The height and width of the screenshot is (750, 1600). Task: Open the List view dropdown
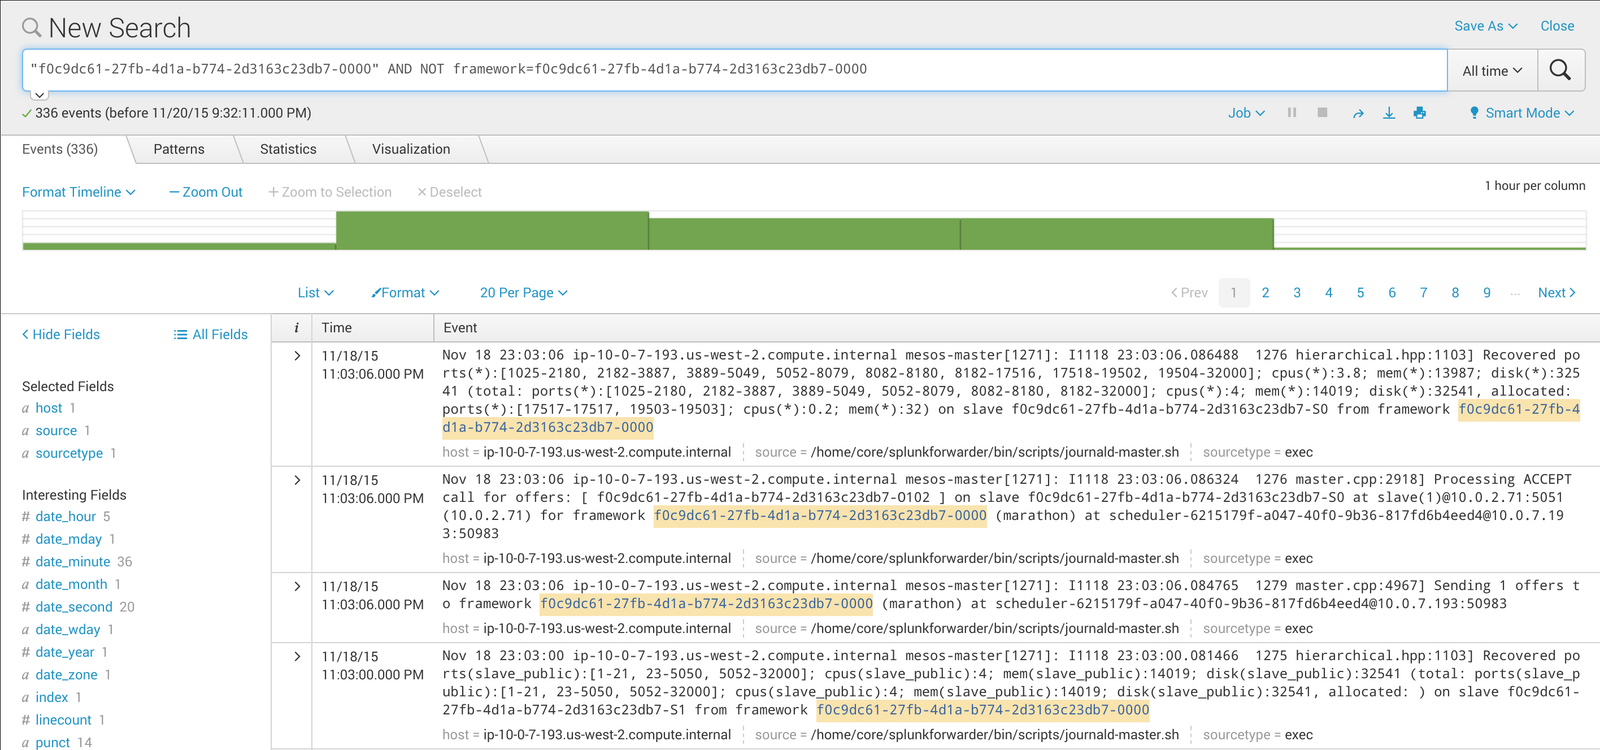click(316, 293)
